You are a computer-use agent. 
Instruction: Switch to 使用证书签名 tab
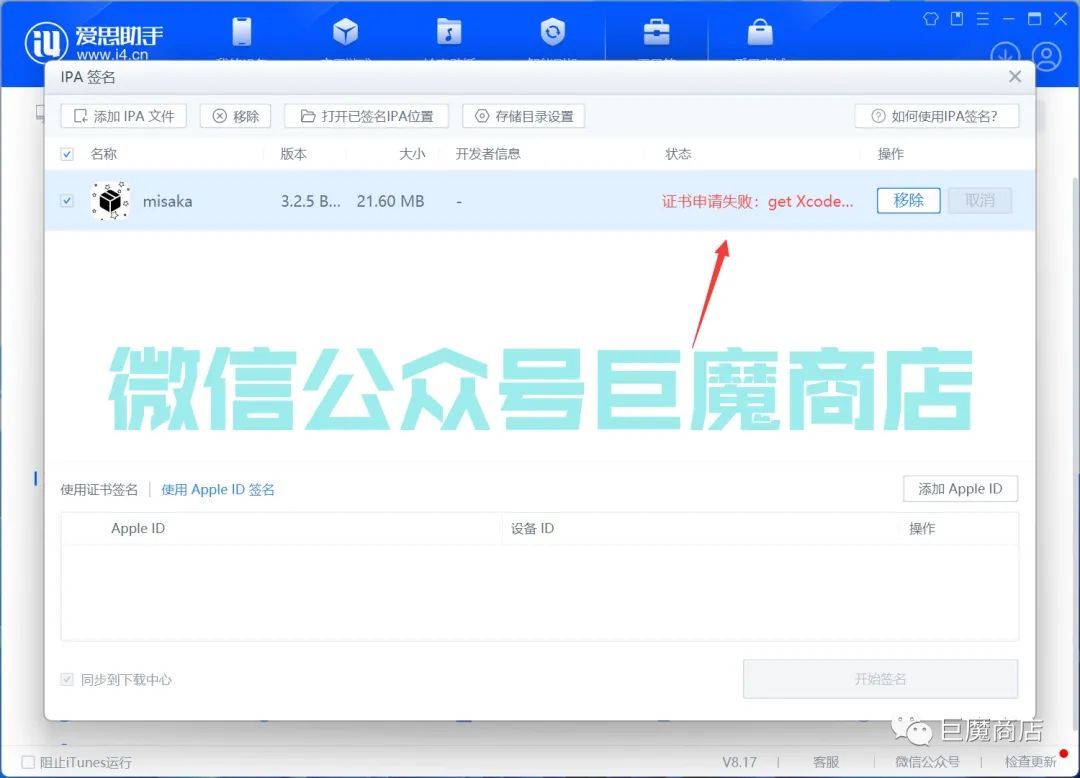coord(99,490)
